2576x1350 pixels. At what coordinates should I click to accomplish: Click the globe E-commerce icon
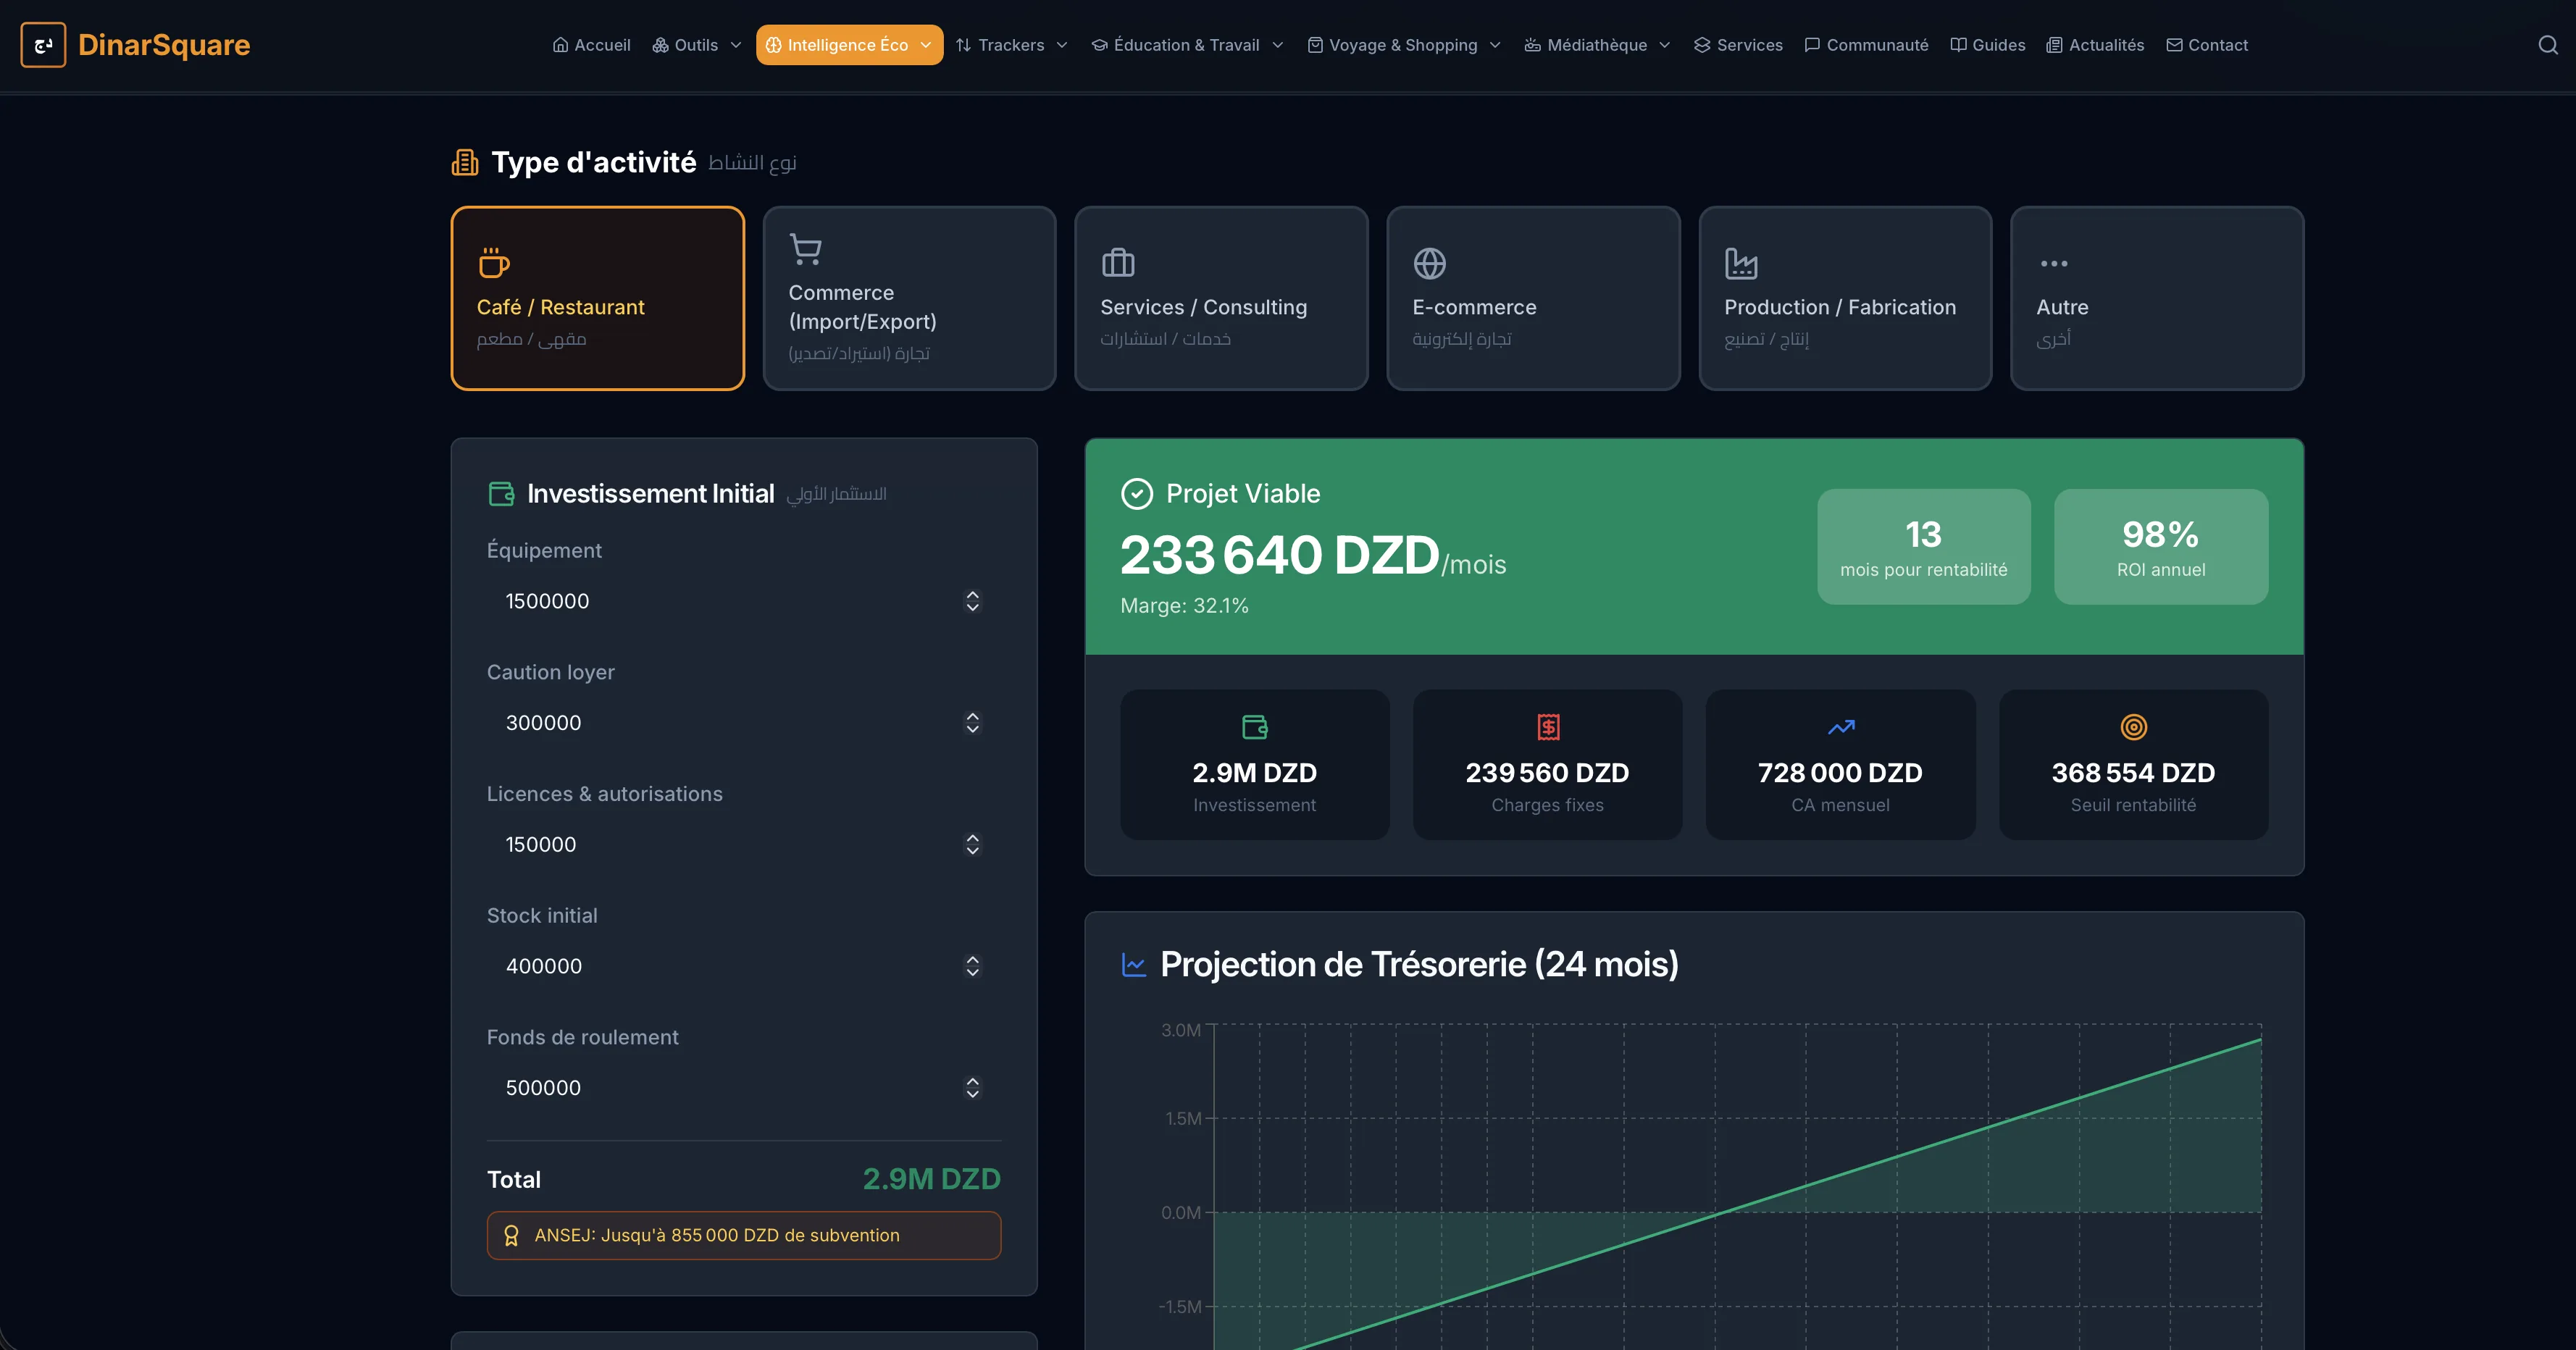(1429, 263)
